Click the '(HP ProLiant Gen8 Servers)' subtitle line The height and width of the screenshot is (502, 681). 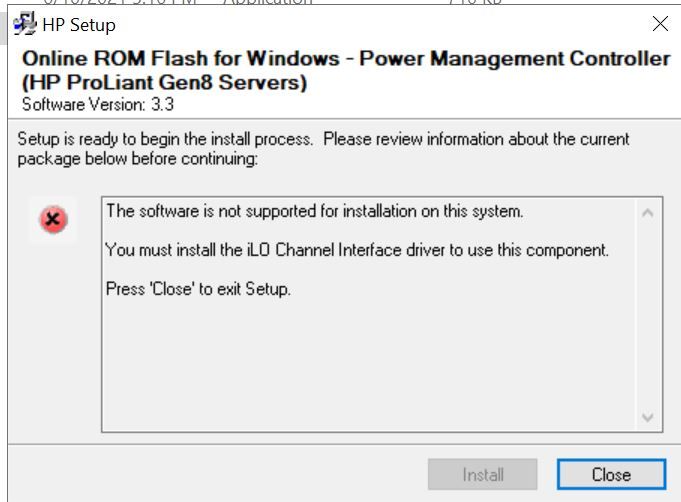pyautogui.click(x=165, y=83)
